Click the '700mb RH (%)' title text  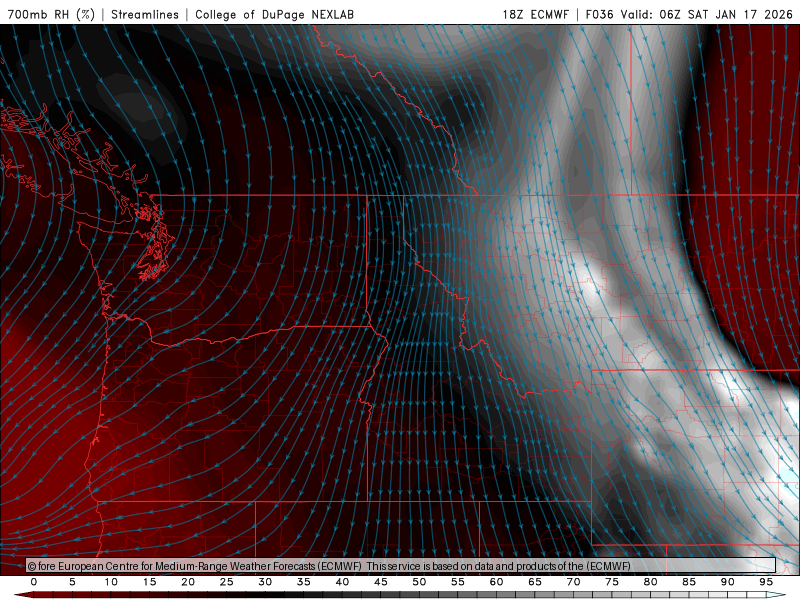[x=52, y=14]
